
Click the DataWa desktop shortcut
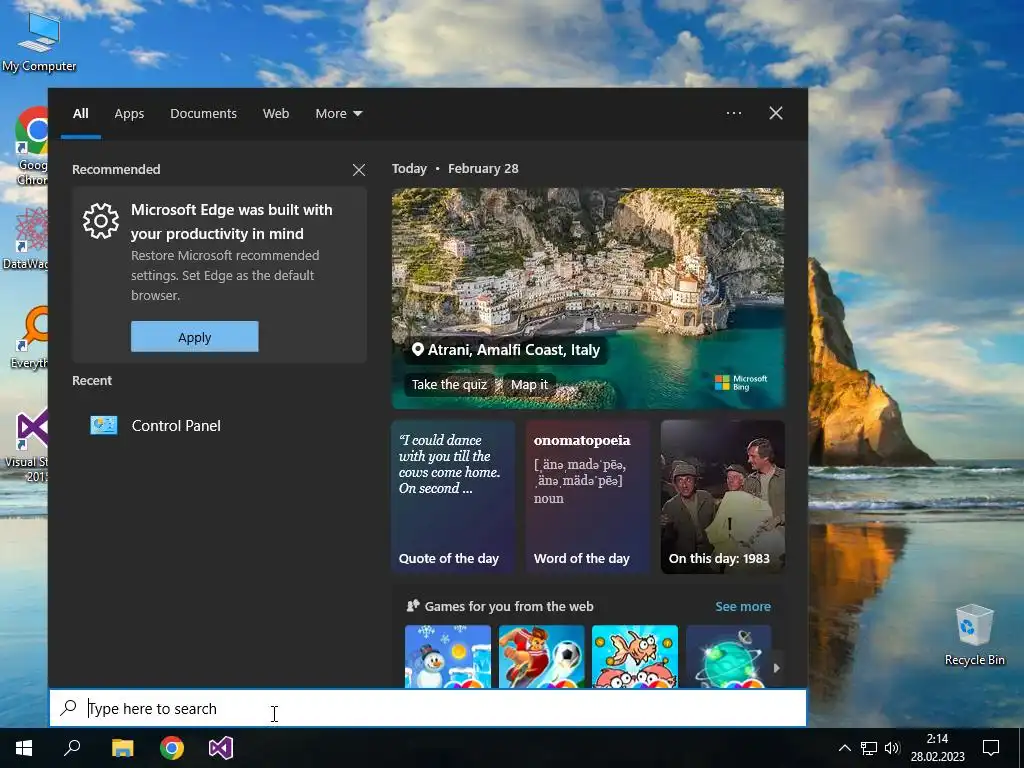24,239
